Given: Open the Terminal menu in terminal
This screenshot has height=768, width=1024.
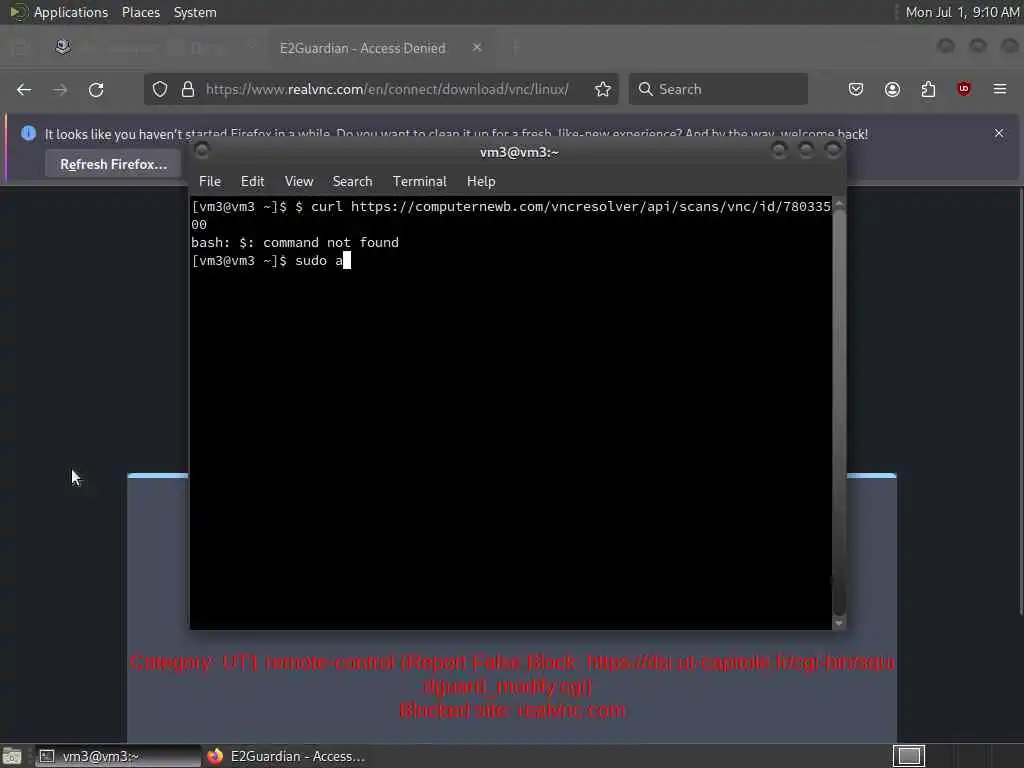Looking at the screenshot, I should (x=419, y=182).
